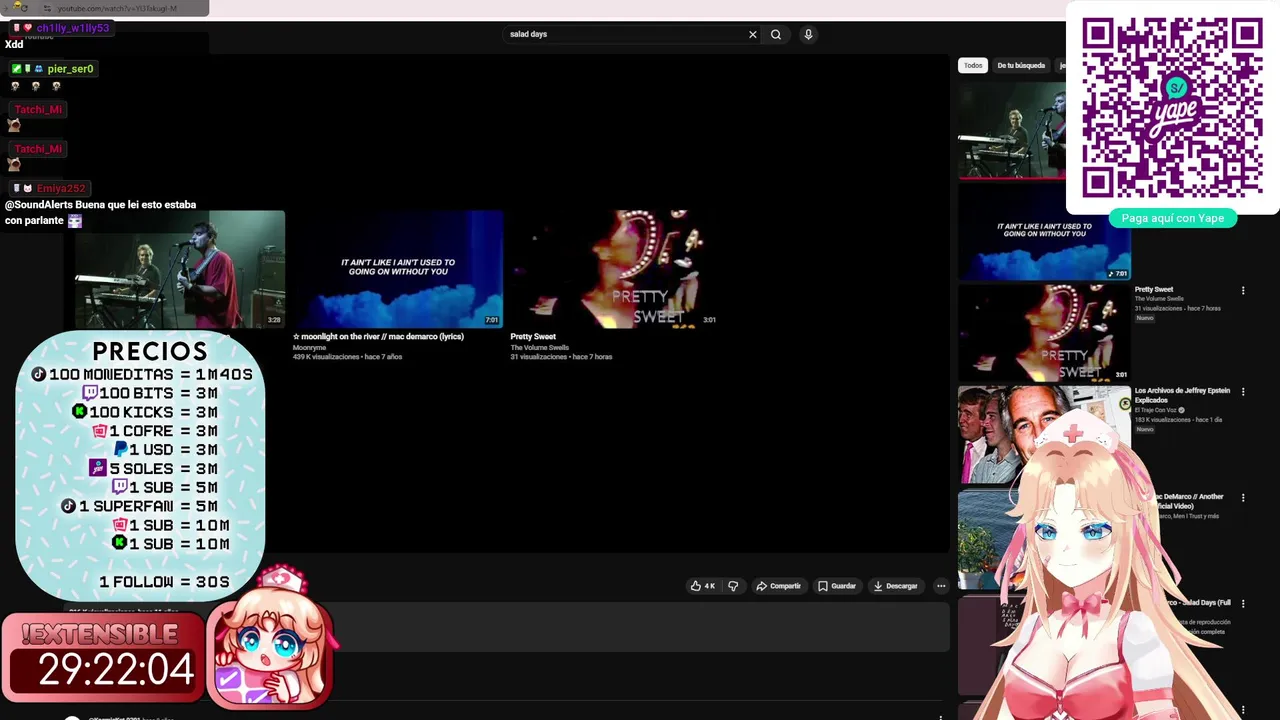The height and width of the screenshot is (720, 1280).
Task: Open more actions ellipsis beside Descargar
Action: [941, 586]
